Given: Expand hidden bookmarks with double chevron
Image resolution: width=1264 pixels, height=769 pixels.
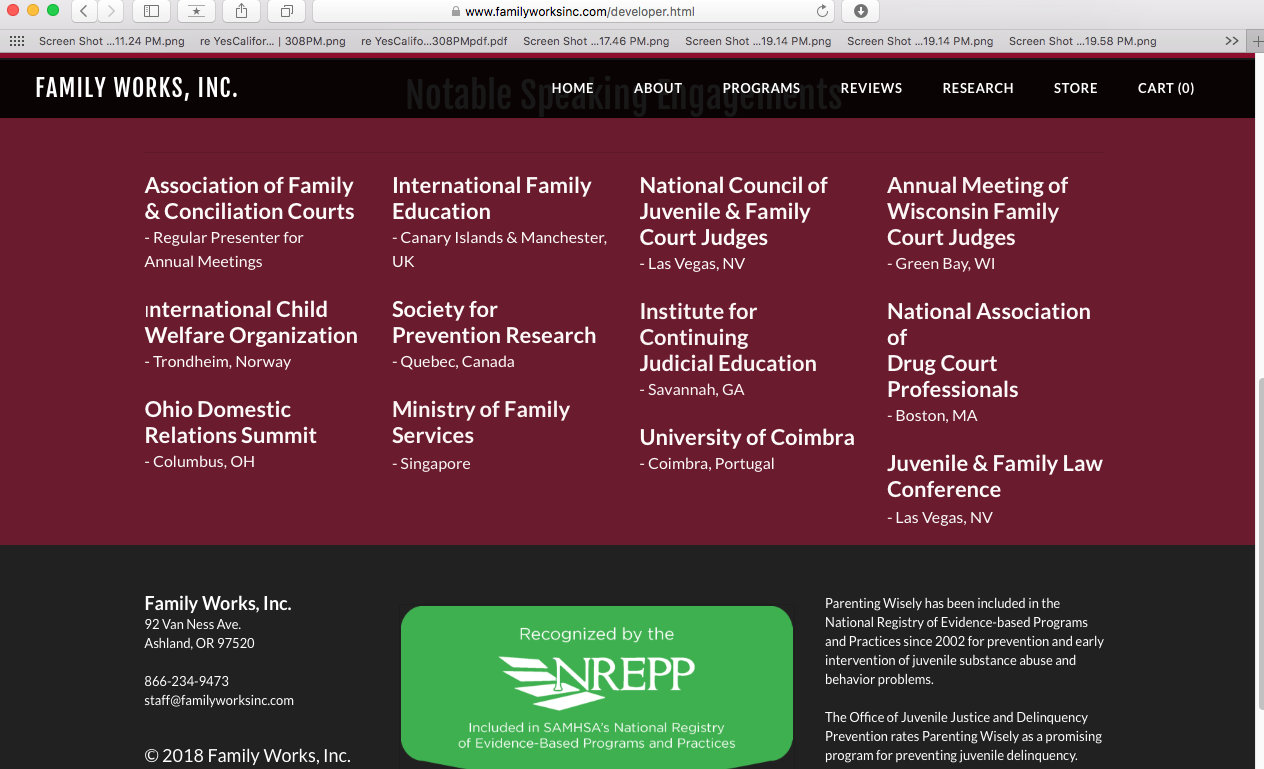Looking at the screenshot, I should pyautogui.click(x=1231, y=41).
